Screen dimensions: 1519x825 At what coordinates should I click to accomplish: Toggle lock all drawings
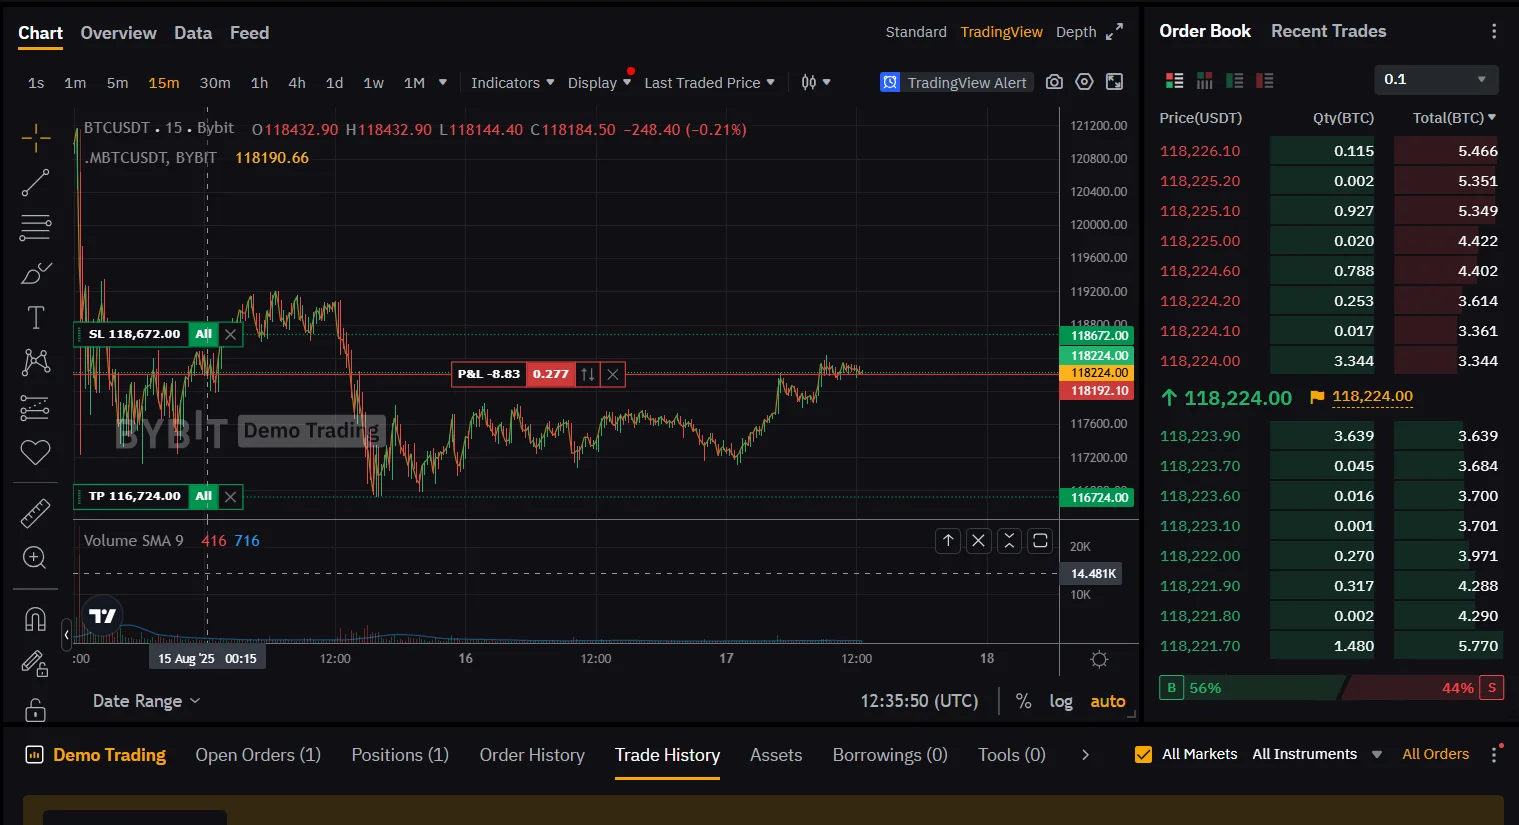(x=35, y=709)
